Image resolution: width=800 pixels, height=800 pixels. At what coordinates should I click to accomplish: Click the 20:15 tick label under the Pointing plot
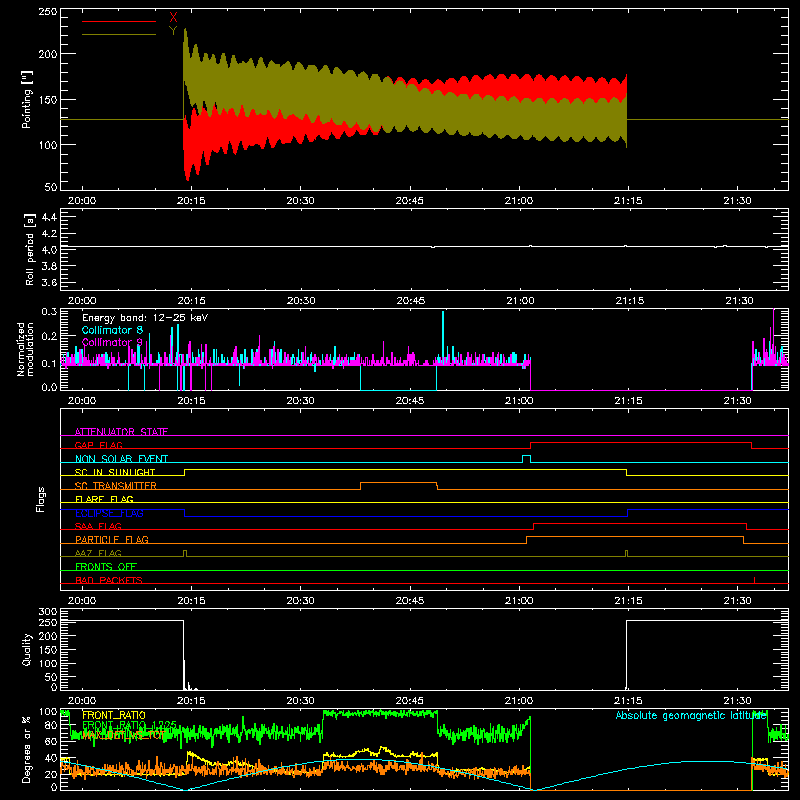tap(191, 201)
